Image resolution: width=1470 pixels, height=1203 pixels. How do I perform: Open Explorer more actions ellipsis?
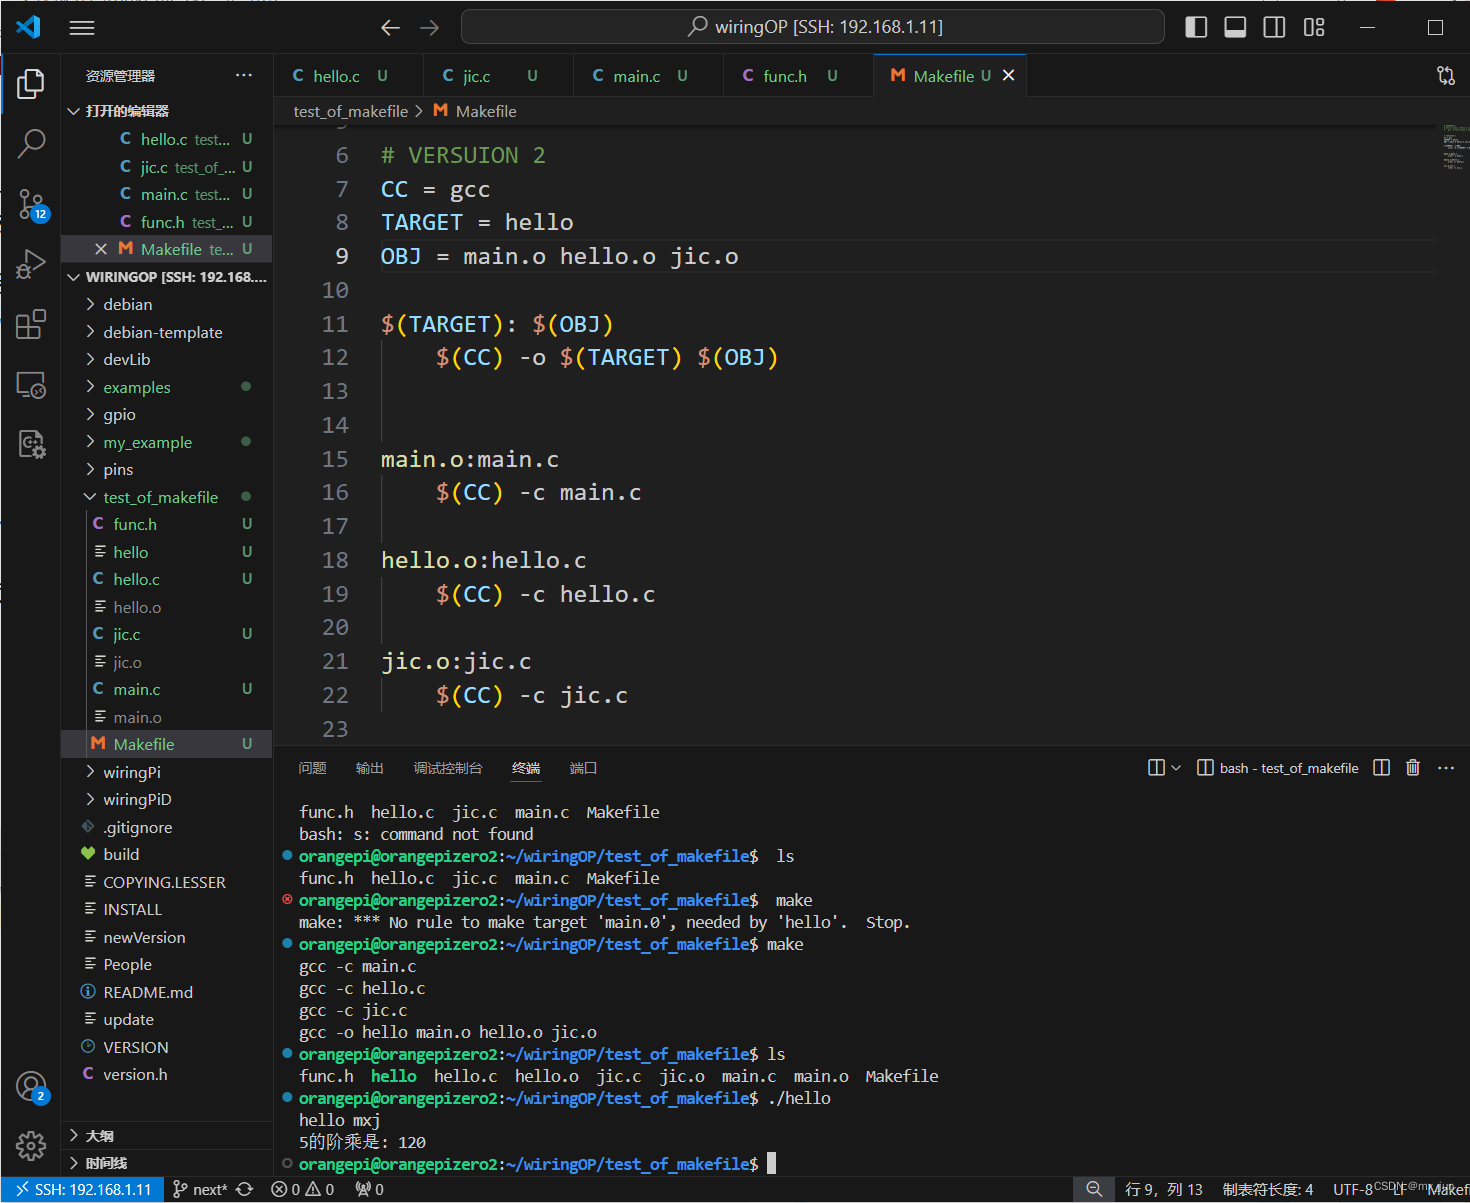(x=244, y=76)
